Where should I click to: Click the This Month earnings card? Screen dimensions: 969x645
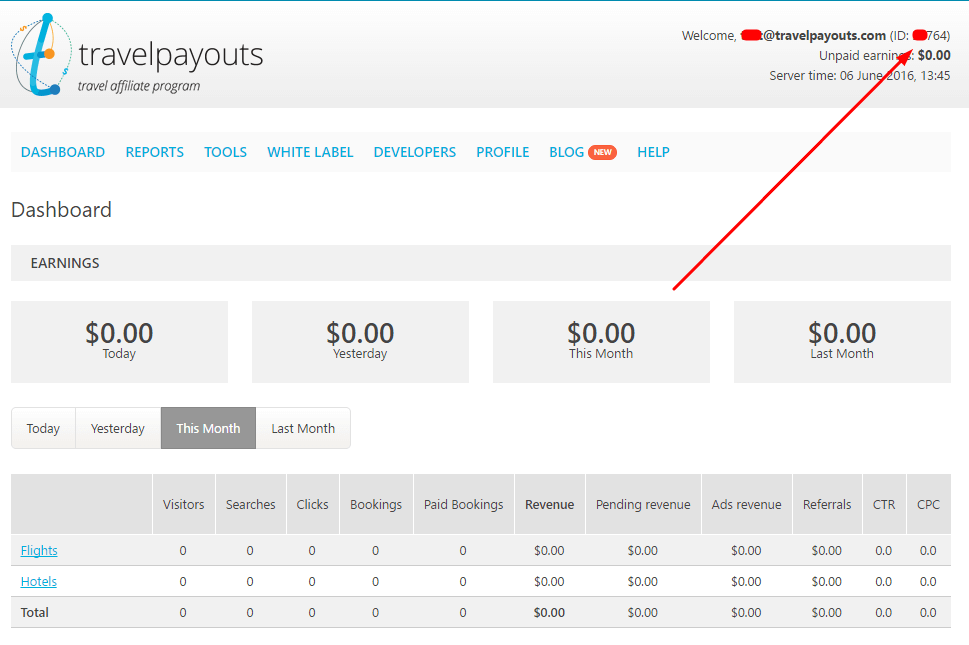pyautogui.click(x=601, y=342)
